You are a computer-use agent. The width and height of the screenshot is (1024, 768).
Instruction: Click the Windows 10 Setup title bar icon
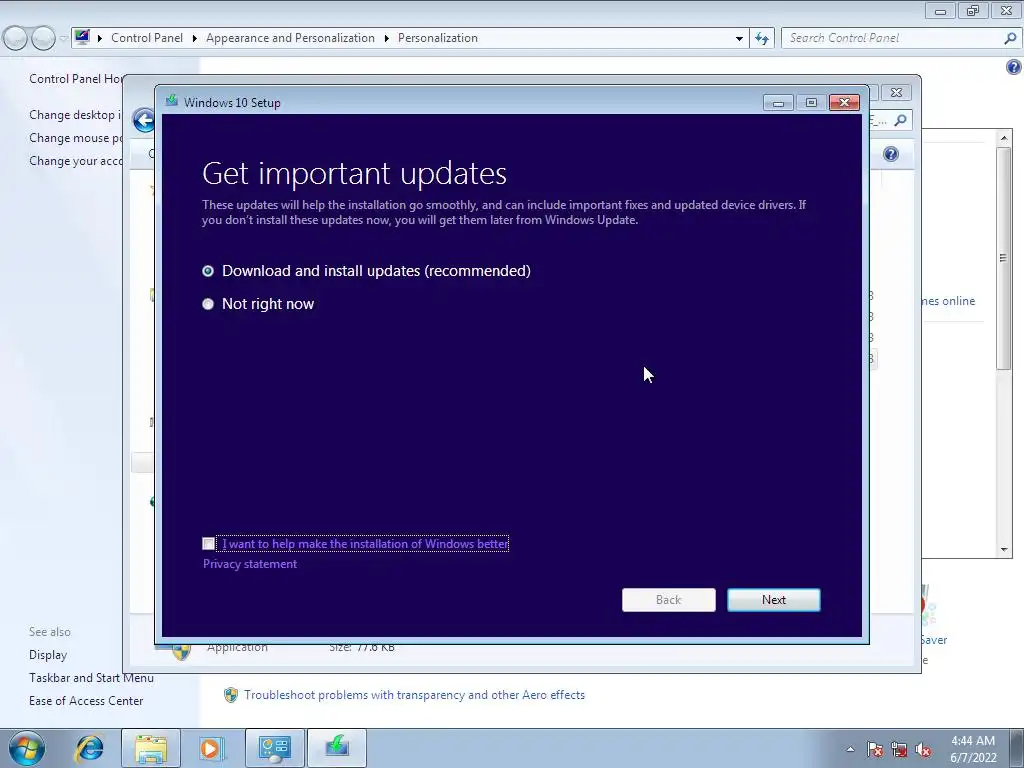[172, 101]
